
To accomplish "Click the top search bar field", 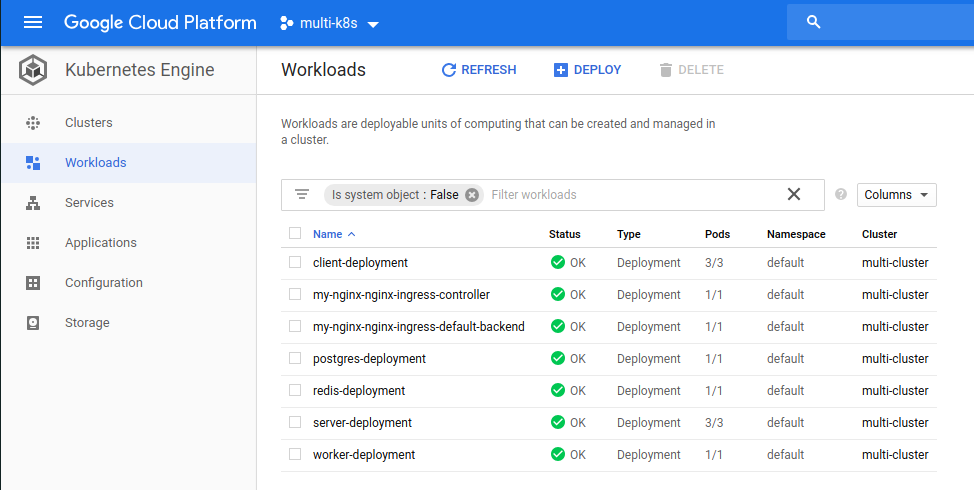I will 880,22.
